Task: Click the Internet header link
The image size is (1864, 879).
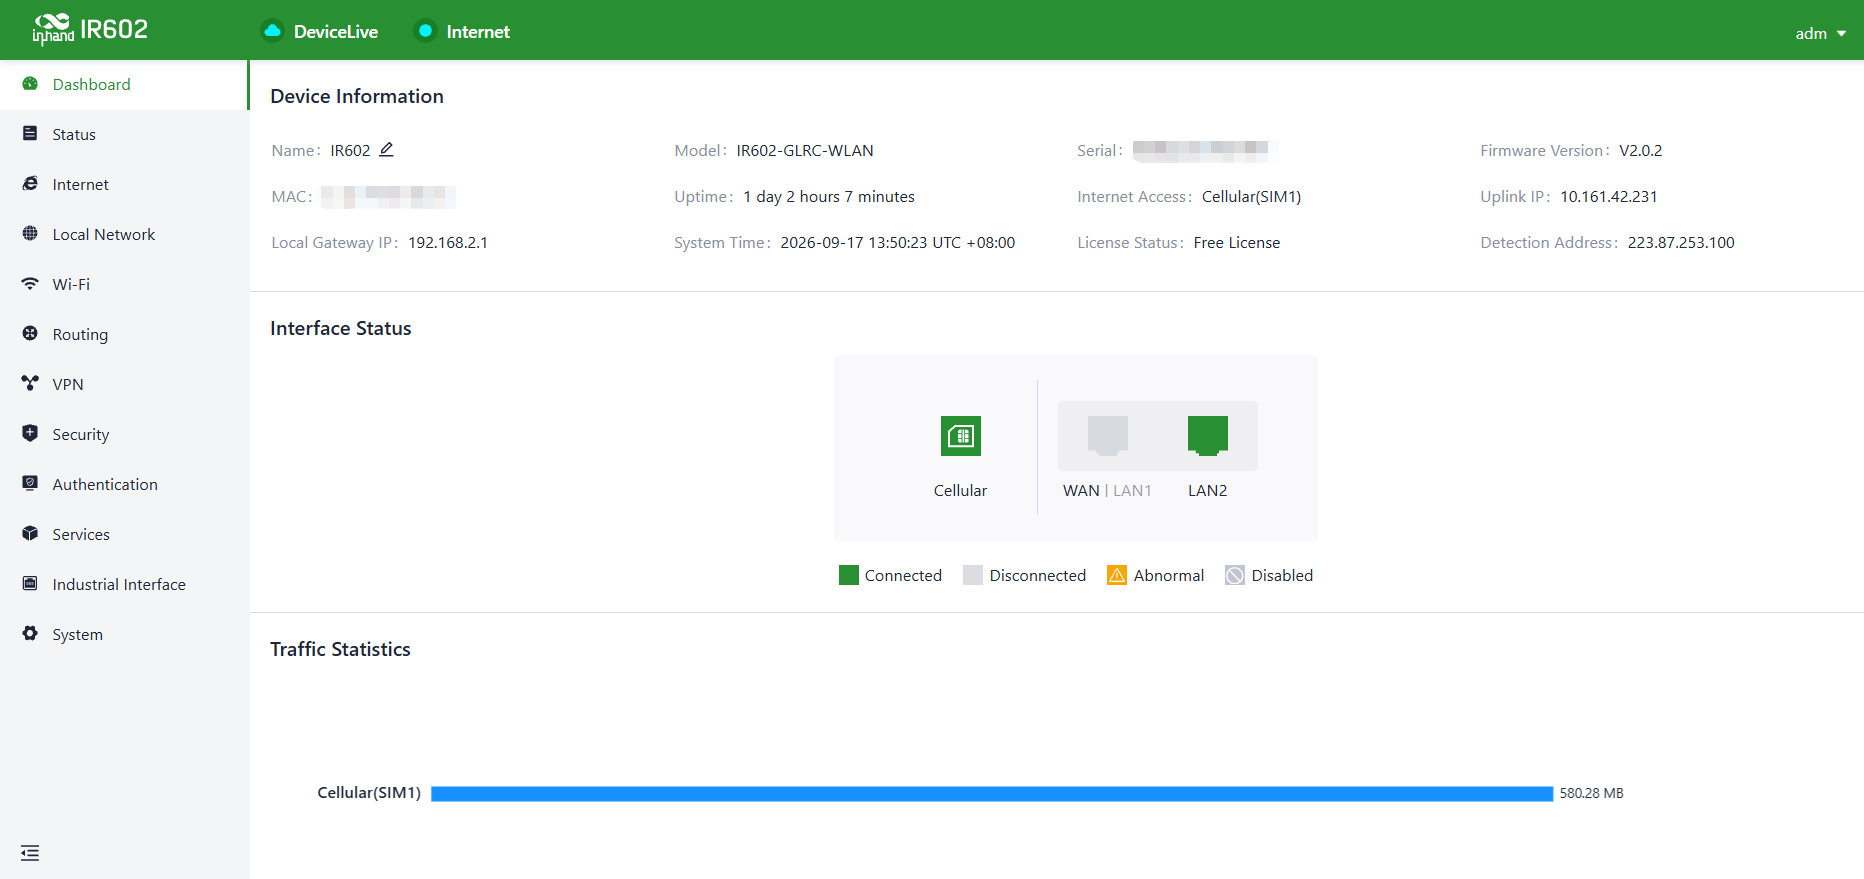Action: pos(478,32)
